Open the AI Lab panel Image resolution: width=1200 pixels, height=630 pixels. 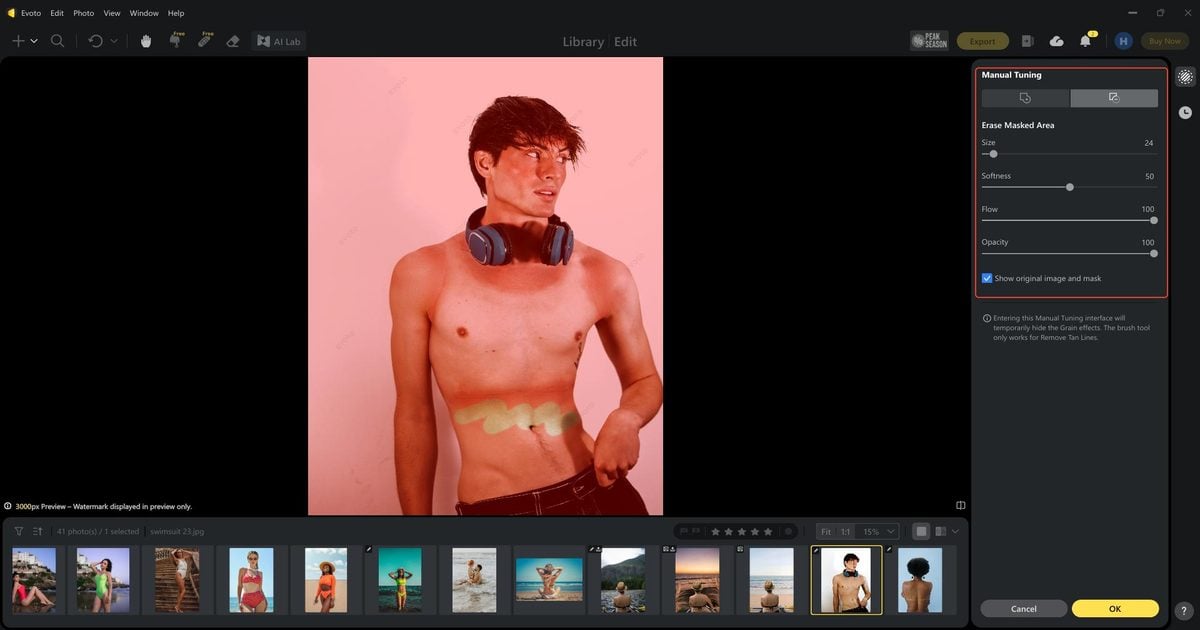(x=279, y=41)
